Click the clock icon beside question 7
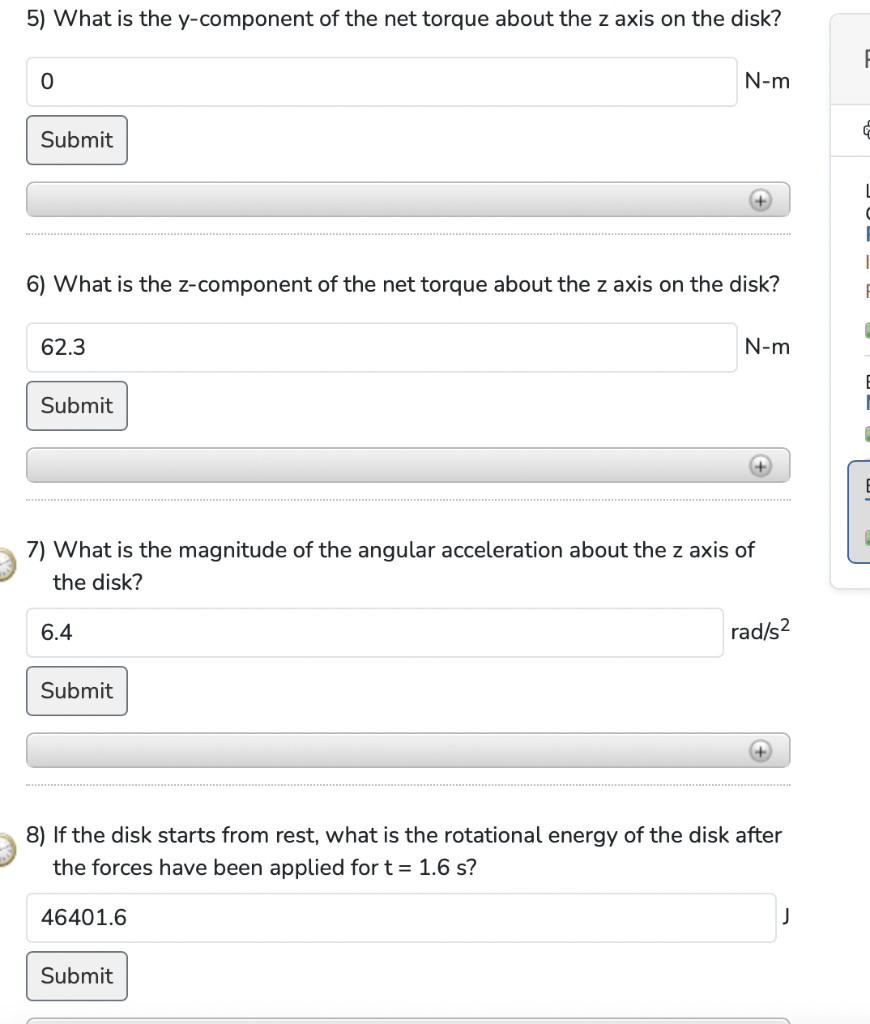Screen dimensions: 870x1024 pyautogui.click(x=4, y=565)
